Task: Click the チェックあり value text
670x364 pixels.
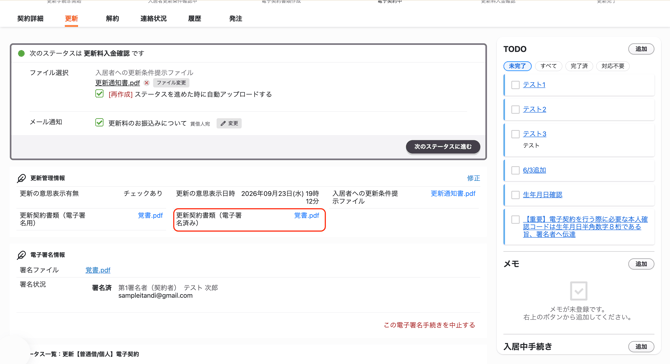Action: (143, 194)
